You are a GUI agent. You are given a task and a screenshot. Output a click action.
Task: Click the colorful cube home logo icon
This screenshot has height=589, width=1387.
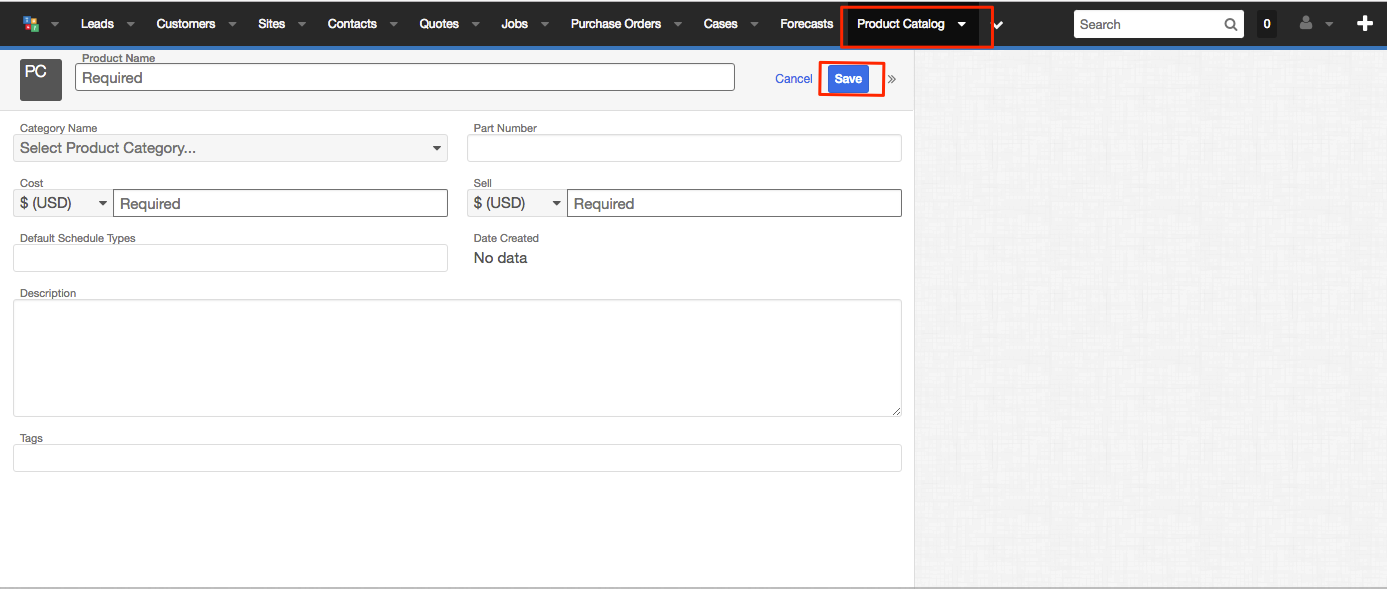(31, 24)
